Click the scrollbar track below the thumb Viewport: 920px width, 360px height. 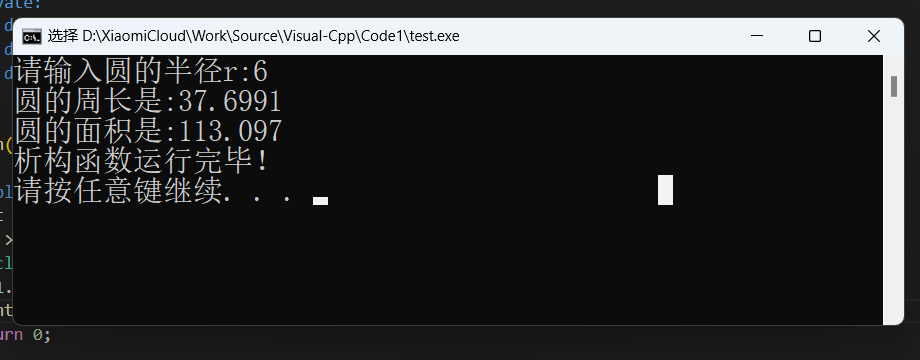pos(894,211)
